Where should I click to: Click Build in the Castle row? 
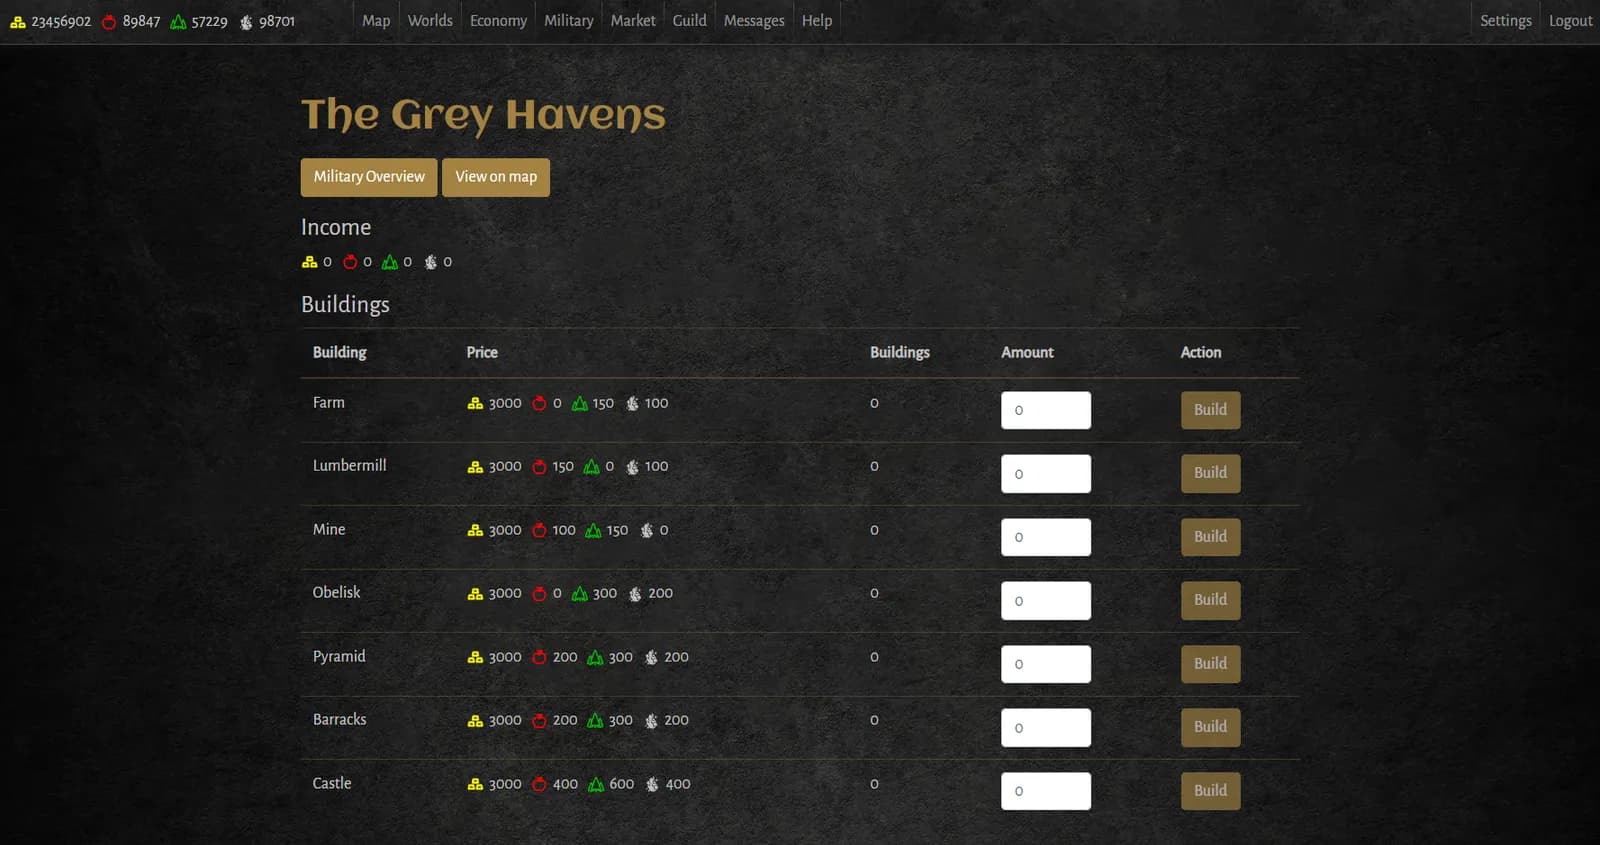tap(1210, 791)
